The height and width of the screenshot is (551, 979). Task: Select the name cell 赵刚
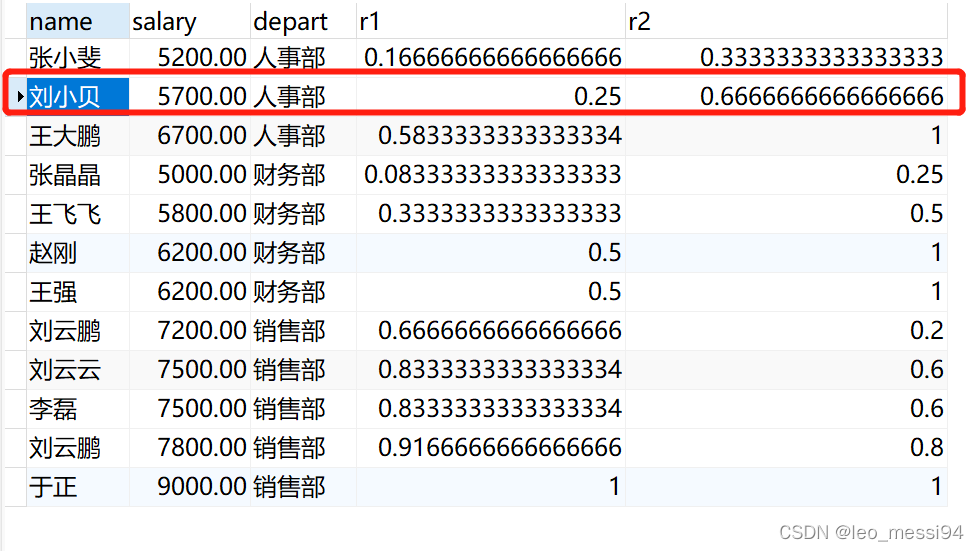(78, 253)
